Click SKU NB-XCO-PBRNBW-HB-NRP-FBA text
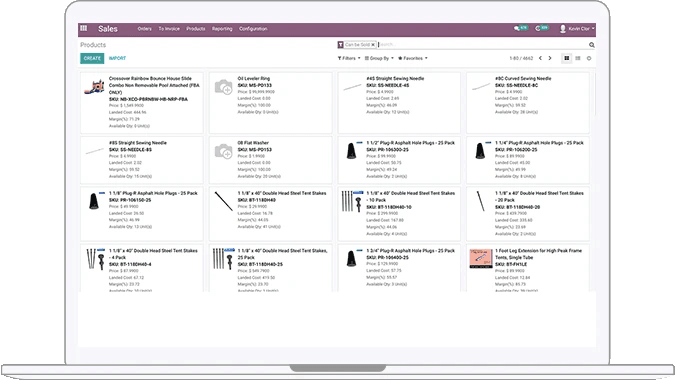This screenshot has width=675, height=380. pos(148,99)
